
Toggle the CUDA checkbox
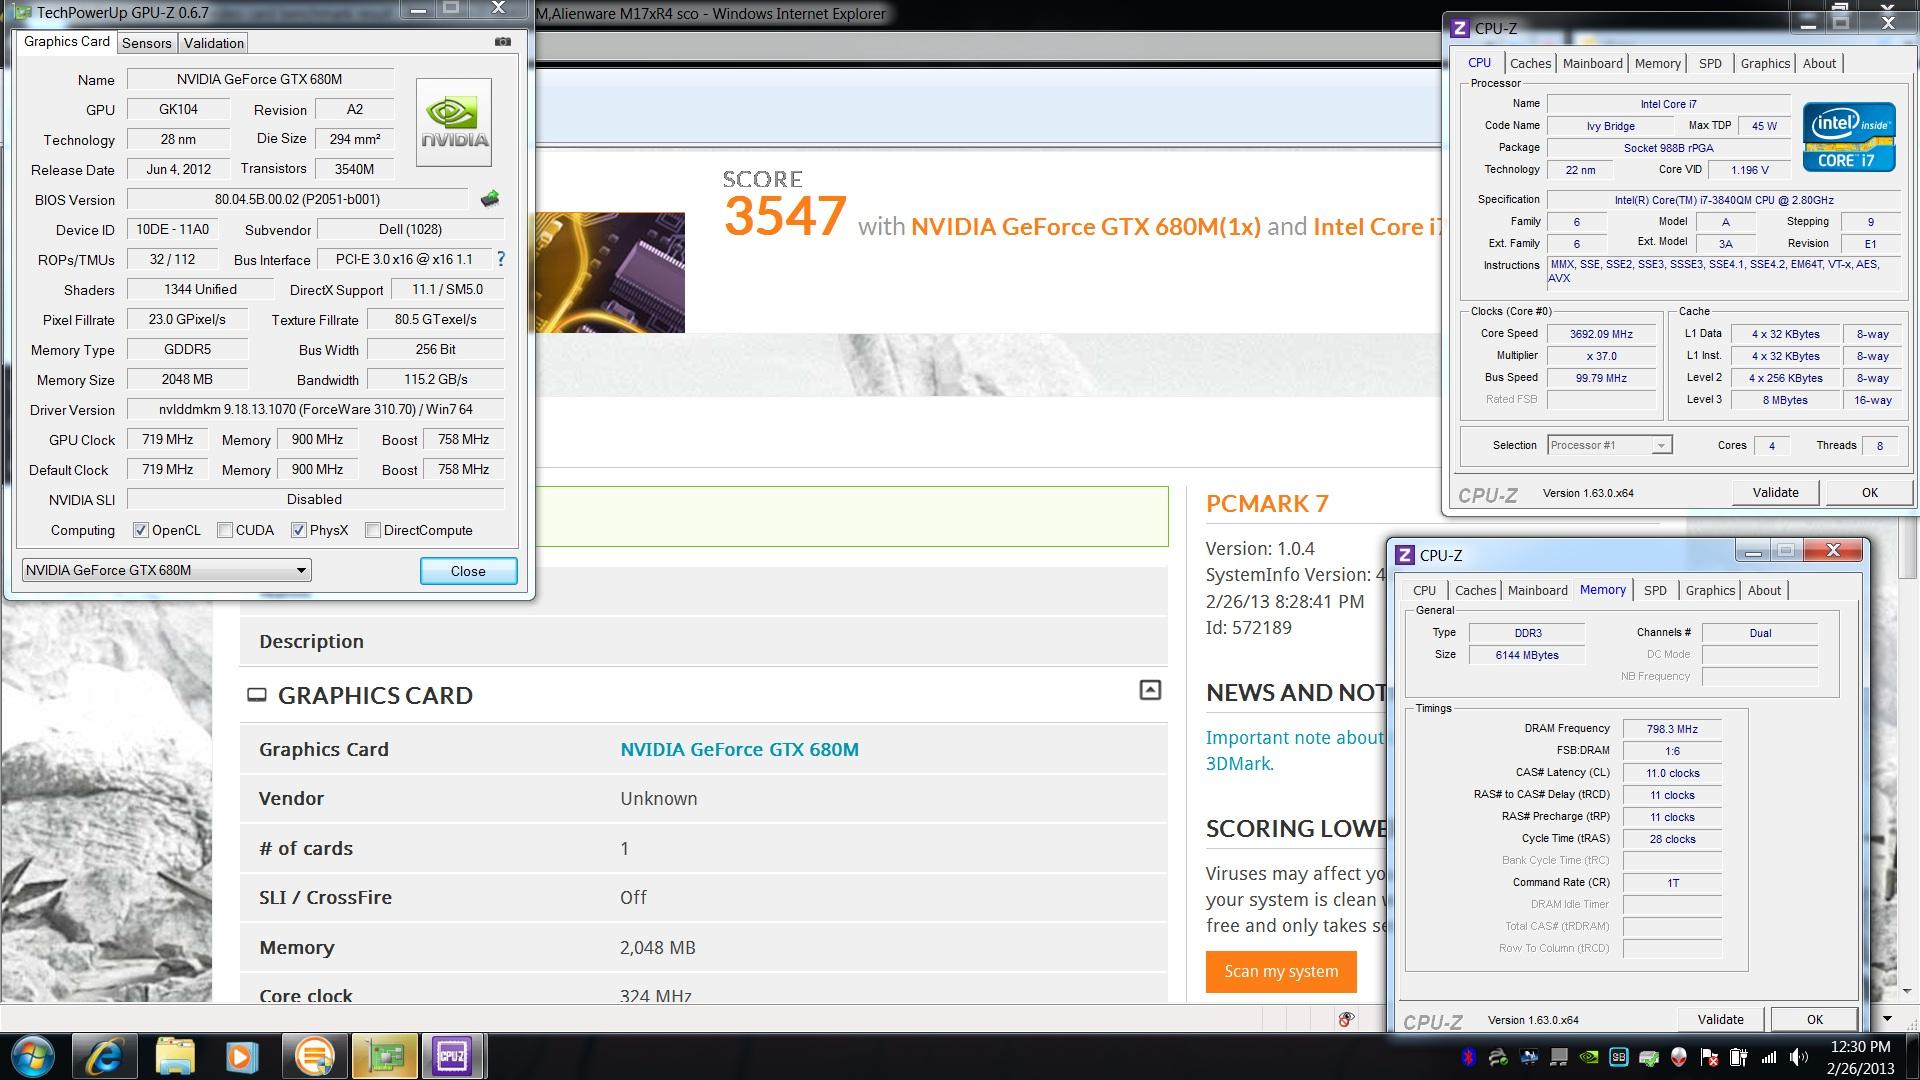tap(225, 530)
